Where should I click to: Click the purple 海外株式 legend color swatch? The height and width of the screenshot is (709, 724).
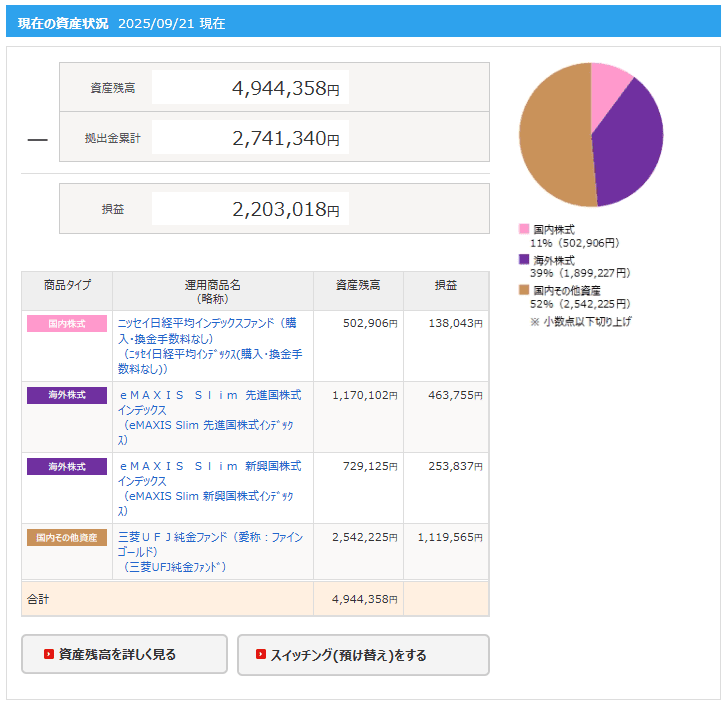524,259
